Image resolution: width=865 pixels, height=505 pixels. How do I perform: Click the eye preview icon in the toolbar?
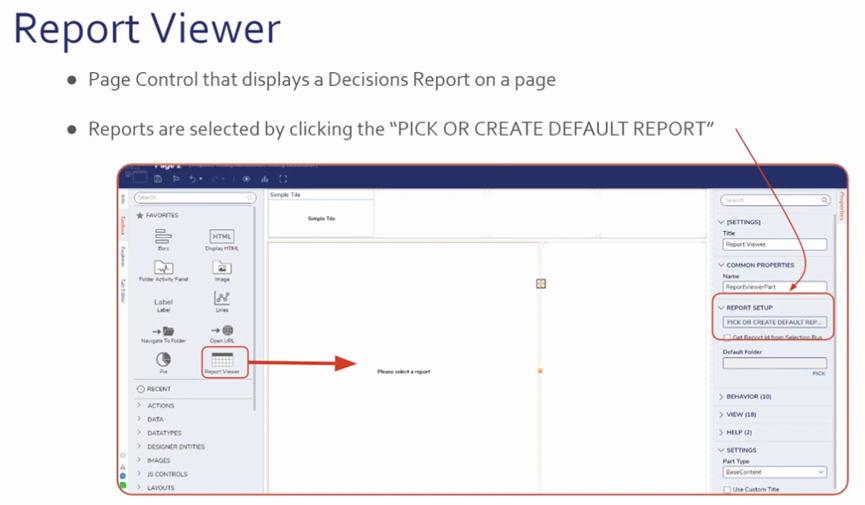click(247, 179)
